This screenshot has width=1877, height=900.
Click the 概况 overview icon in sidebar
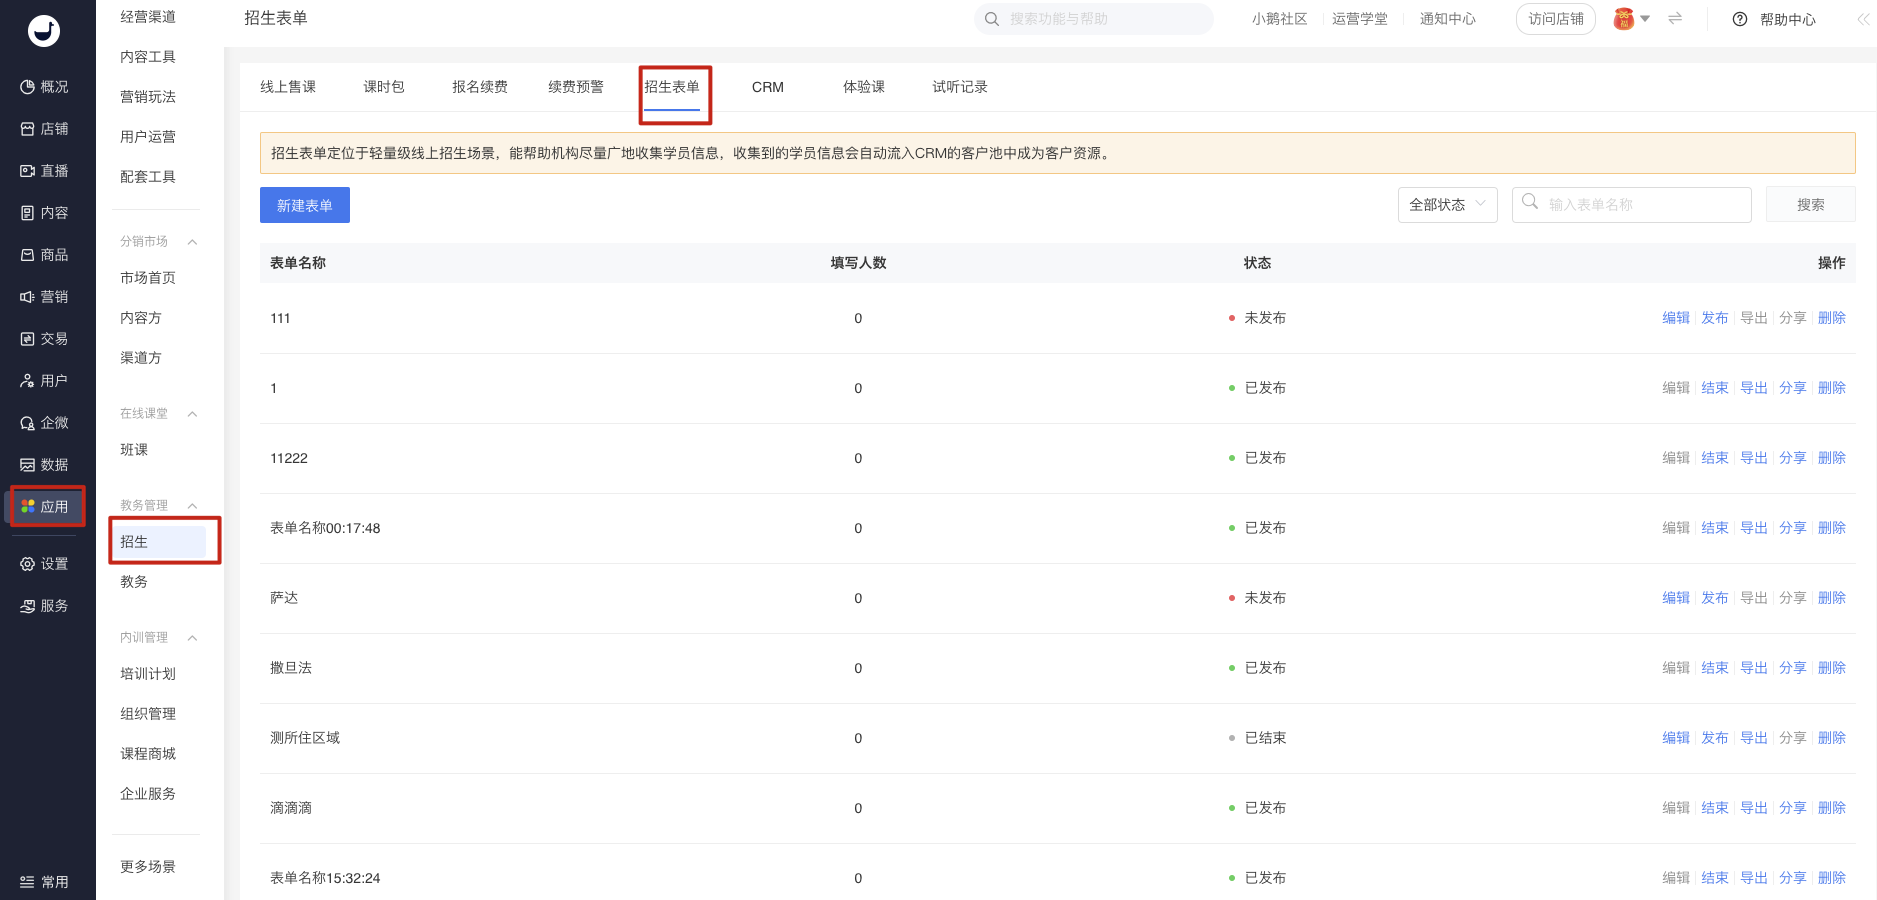[x=28, y=87]
